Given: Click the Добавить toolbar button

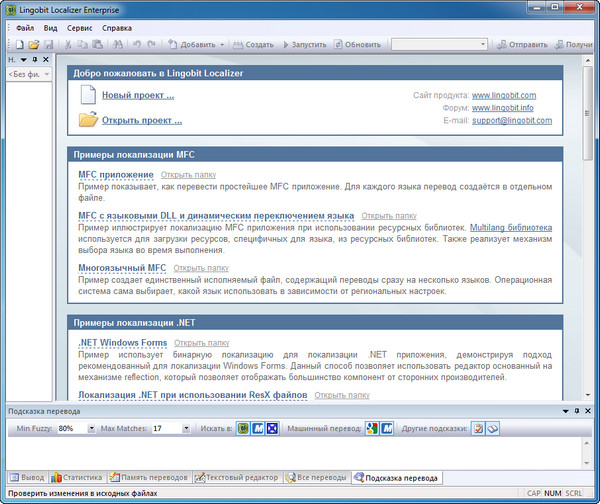Looking at the screenshot, I should [x=192, y=45].
